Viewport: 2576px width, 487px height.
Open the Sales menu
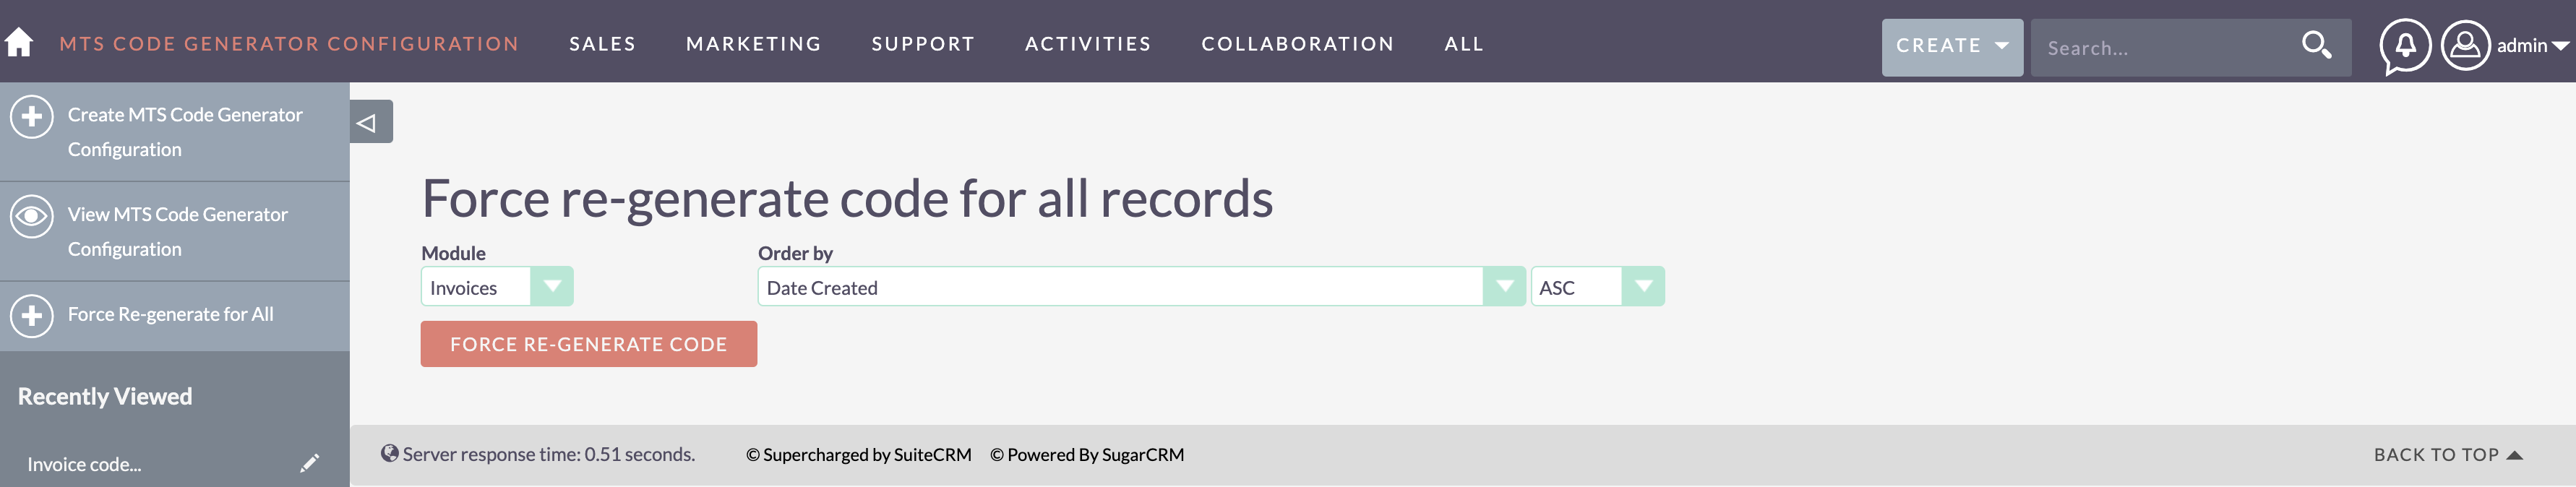602,44
